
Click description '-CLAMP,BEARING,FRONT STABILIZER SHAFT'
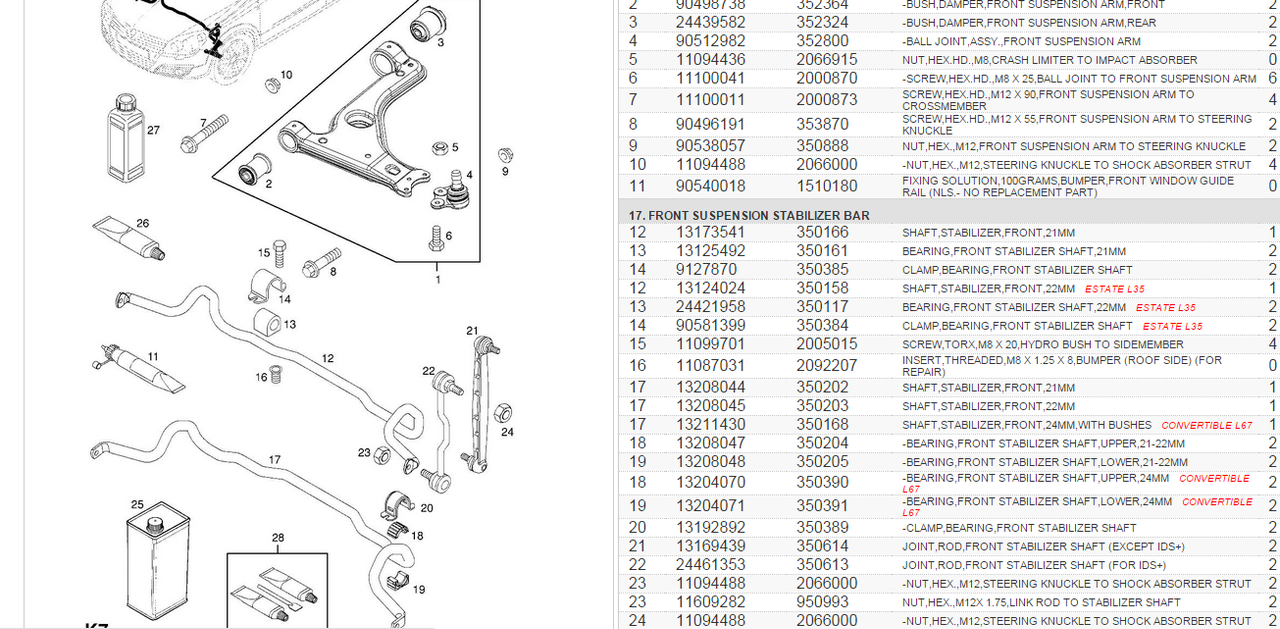point(1019,527)
